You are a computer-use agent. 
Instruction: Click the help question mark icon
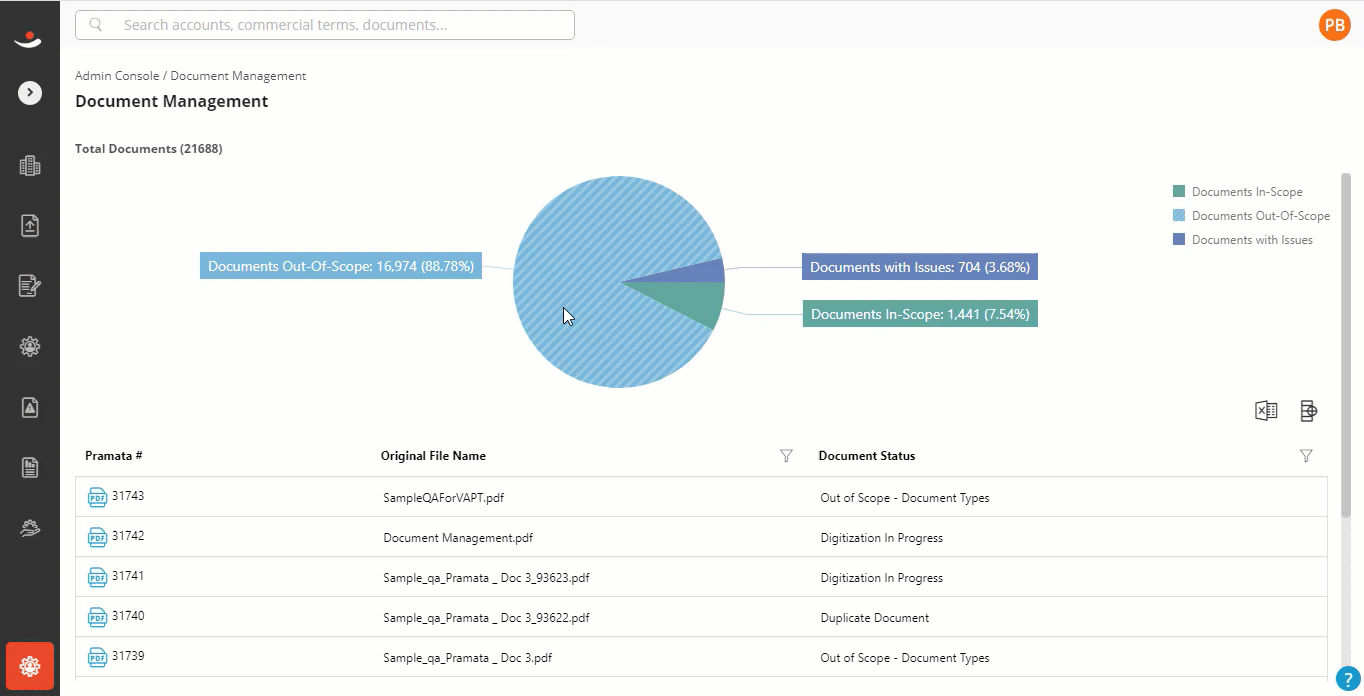pyautogui.click(x=1349, y=680)
